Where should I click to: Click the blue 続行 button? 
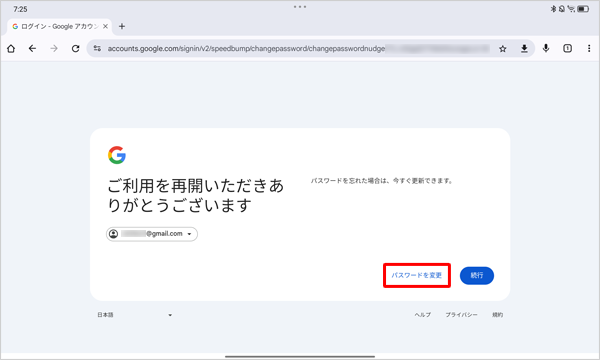[x=477, y=275]
